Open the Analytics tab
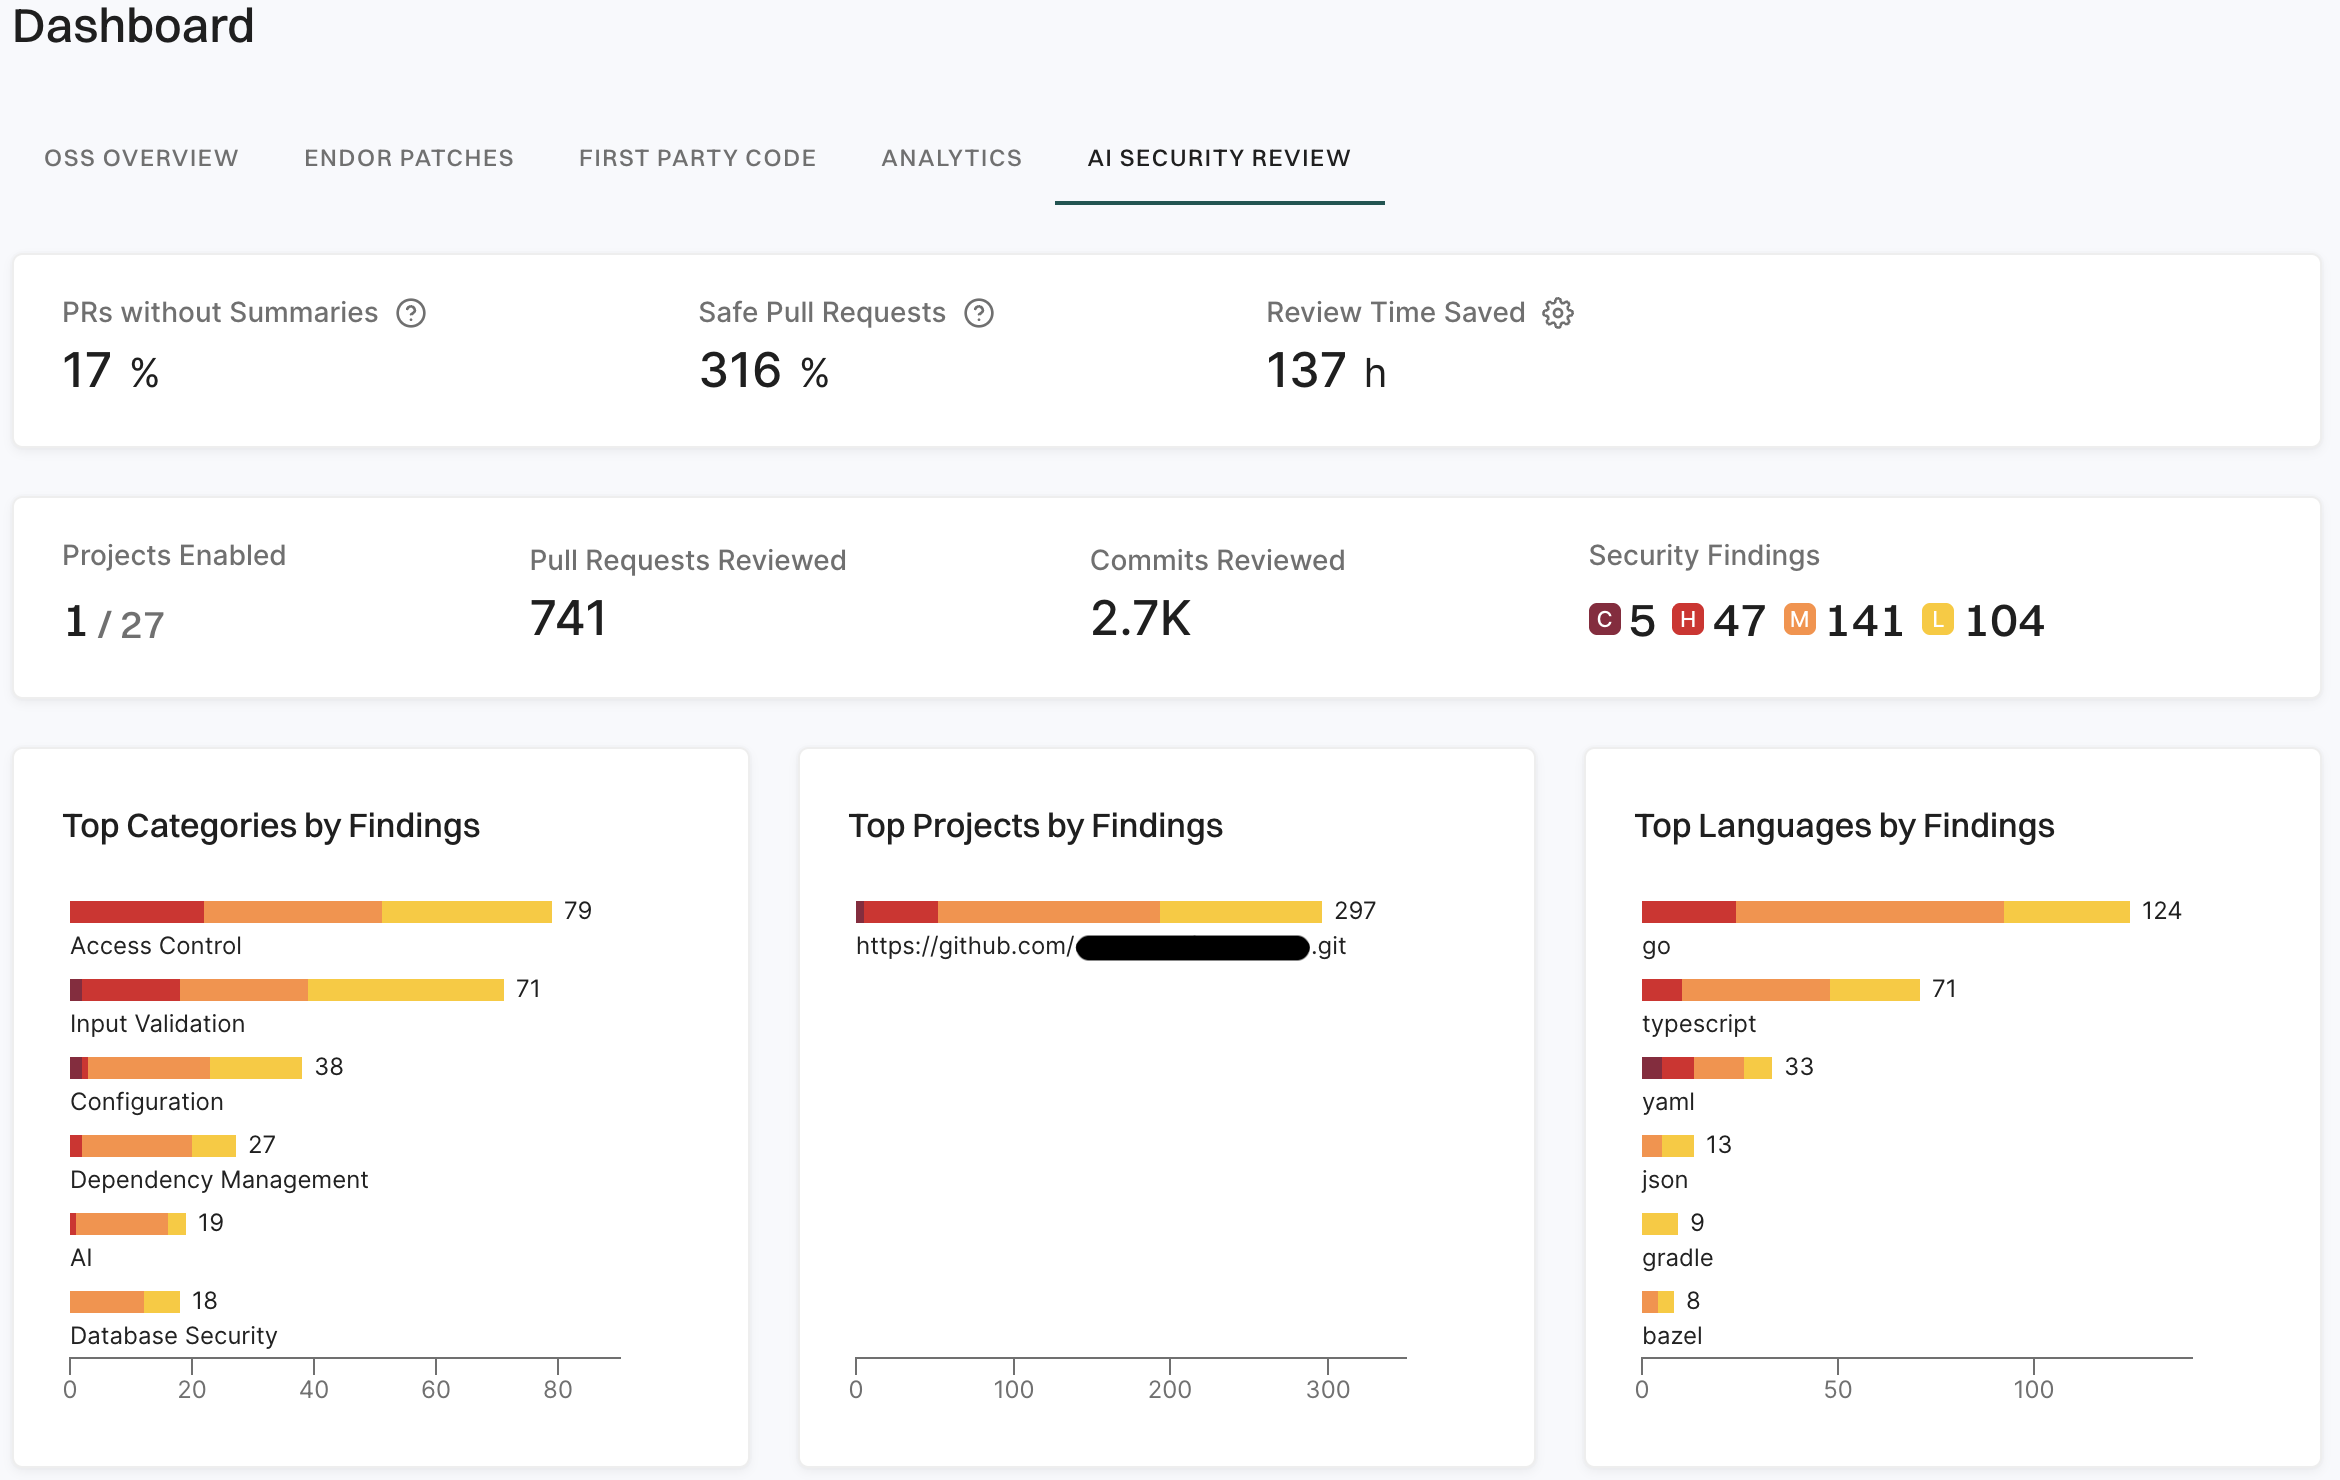2340x1480 pixels. coord(951,157)
